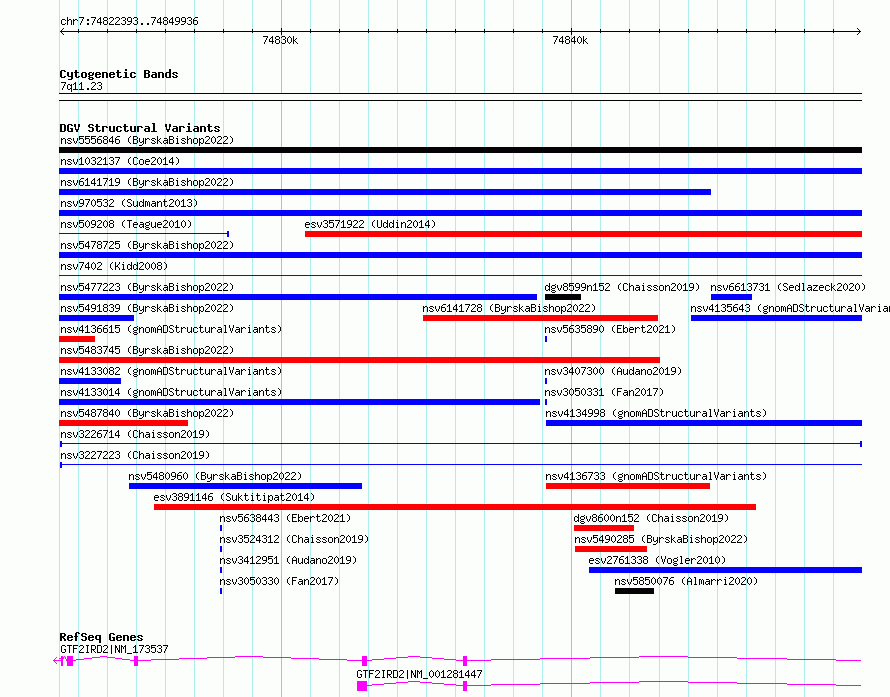This screenshot has height=697, width=890.
Task: Click the black nsv5556846 variant bar
Action: click(460, 150)
